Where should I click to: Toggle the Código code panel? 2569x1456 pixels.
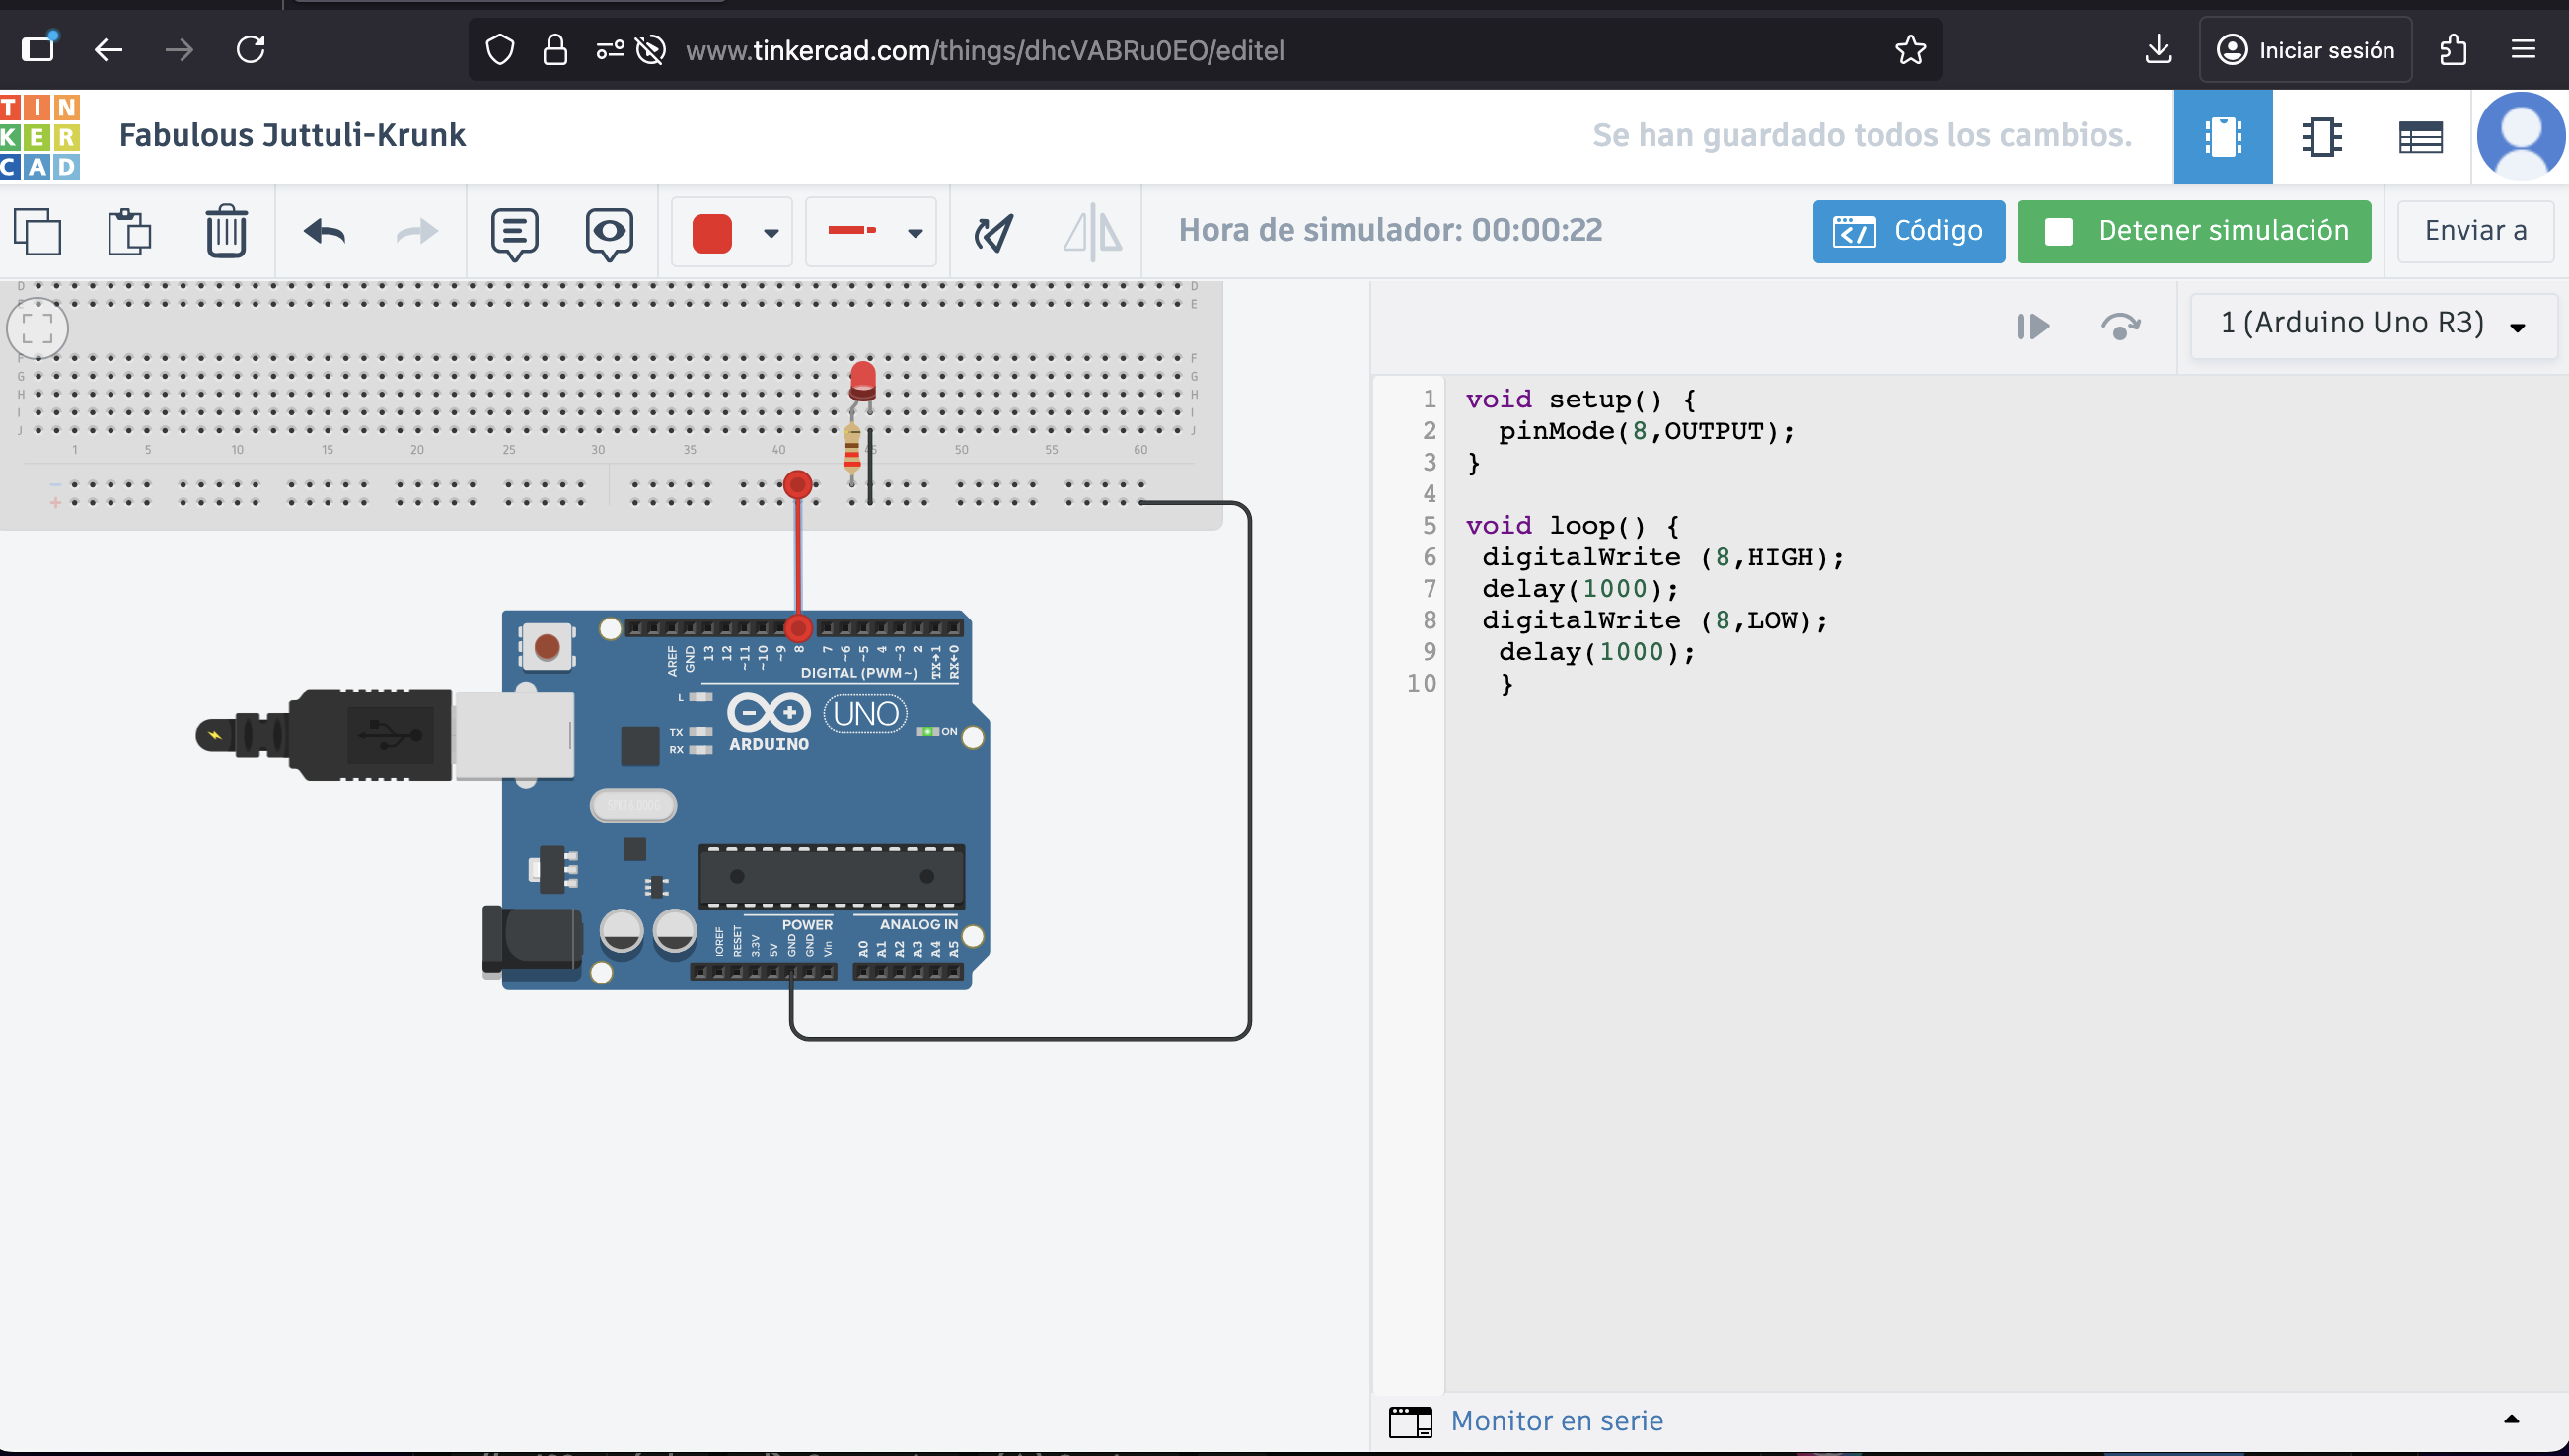tap(1908, 231)
